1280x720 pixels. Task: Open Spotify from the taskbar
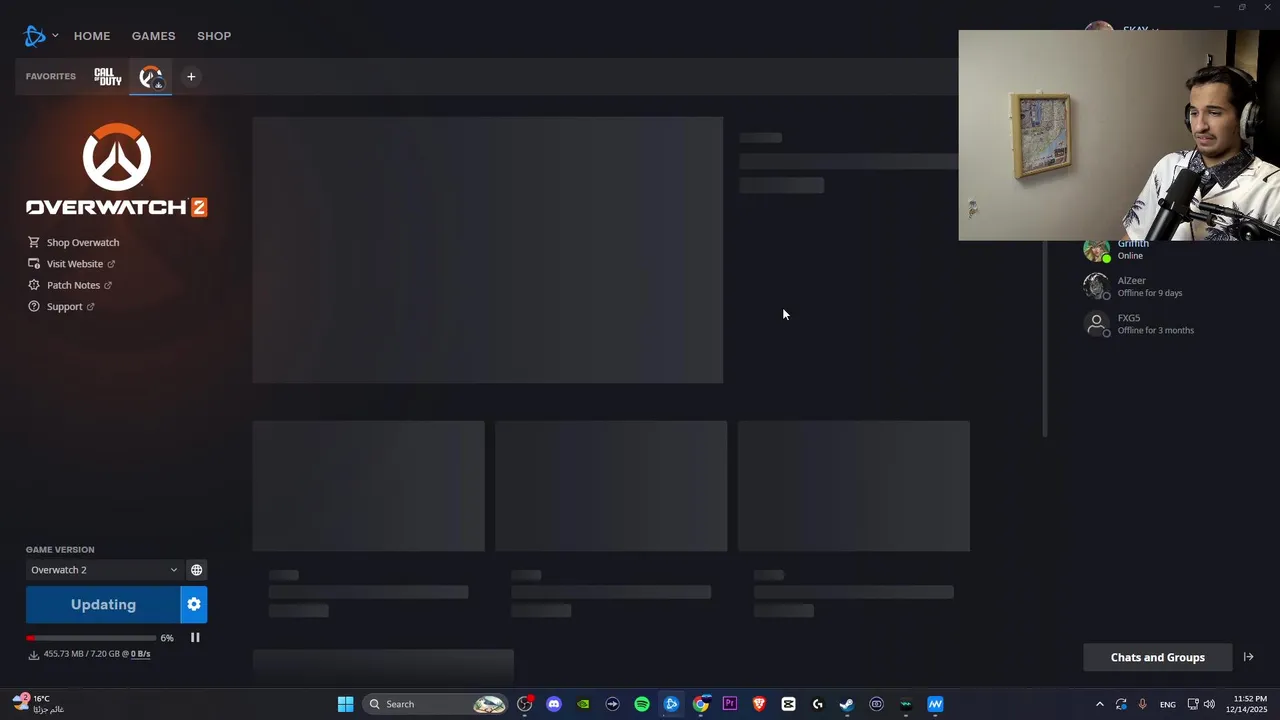tap(642, 704)
